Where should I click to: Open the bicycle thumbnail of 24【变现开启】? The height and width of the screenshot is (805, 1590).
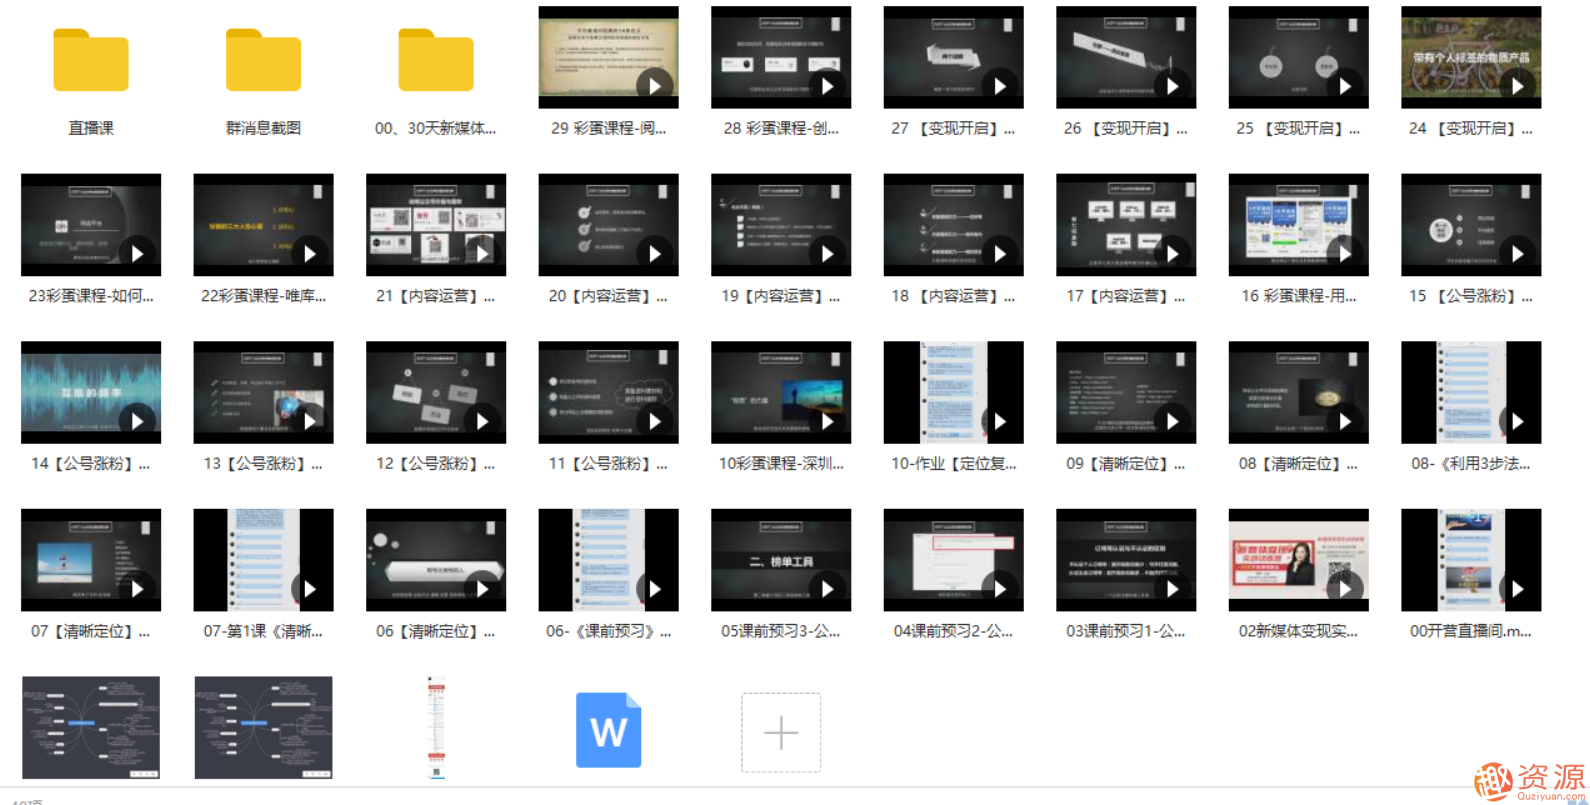tap(1471, 57)
